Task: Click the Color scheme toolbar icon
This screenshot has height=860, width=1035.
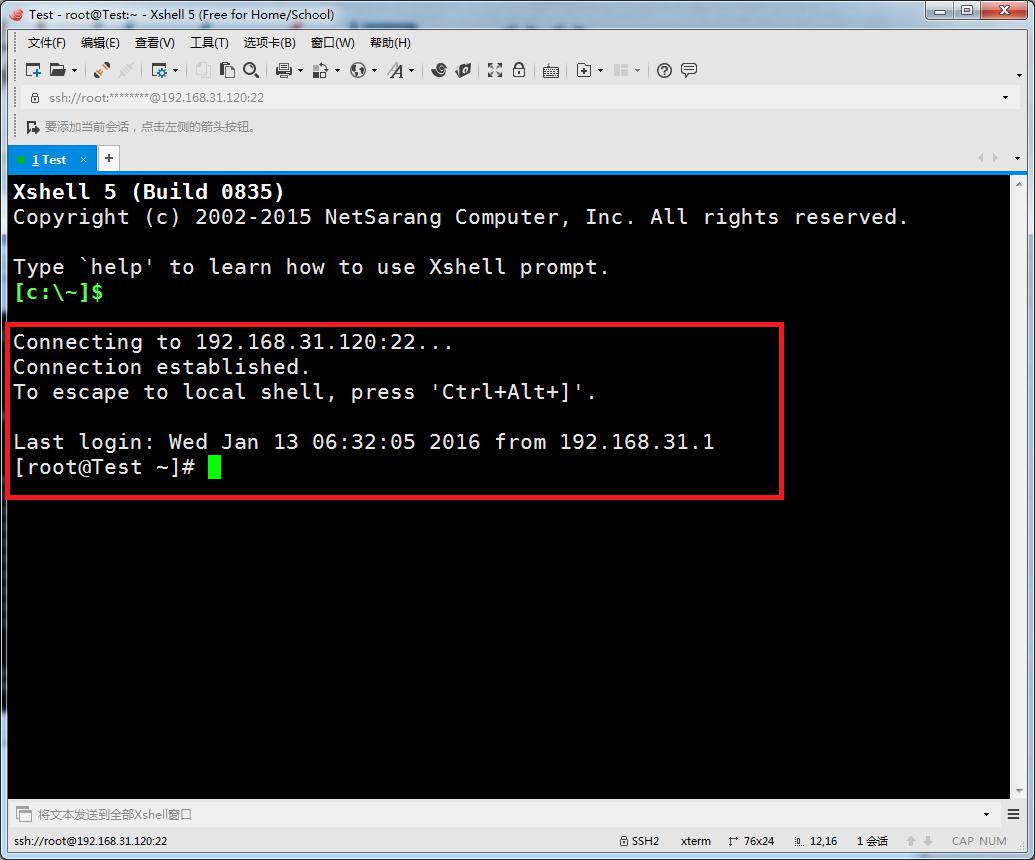Action: [320, 70]
